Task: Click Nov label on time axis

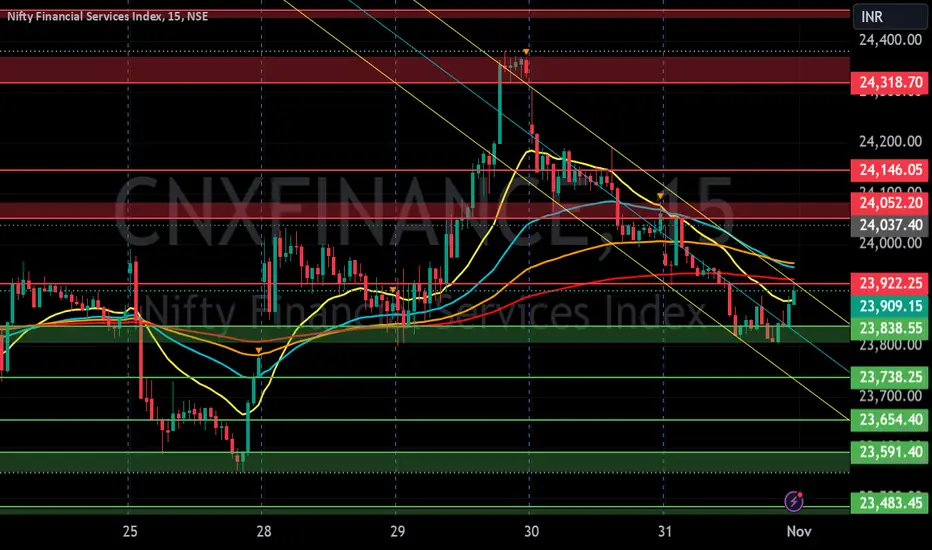Action: [x=798, y=531]
